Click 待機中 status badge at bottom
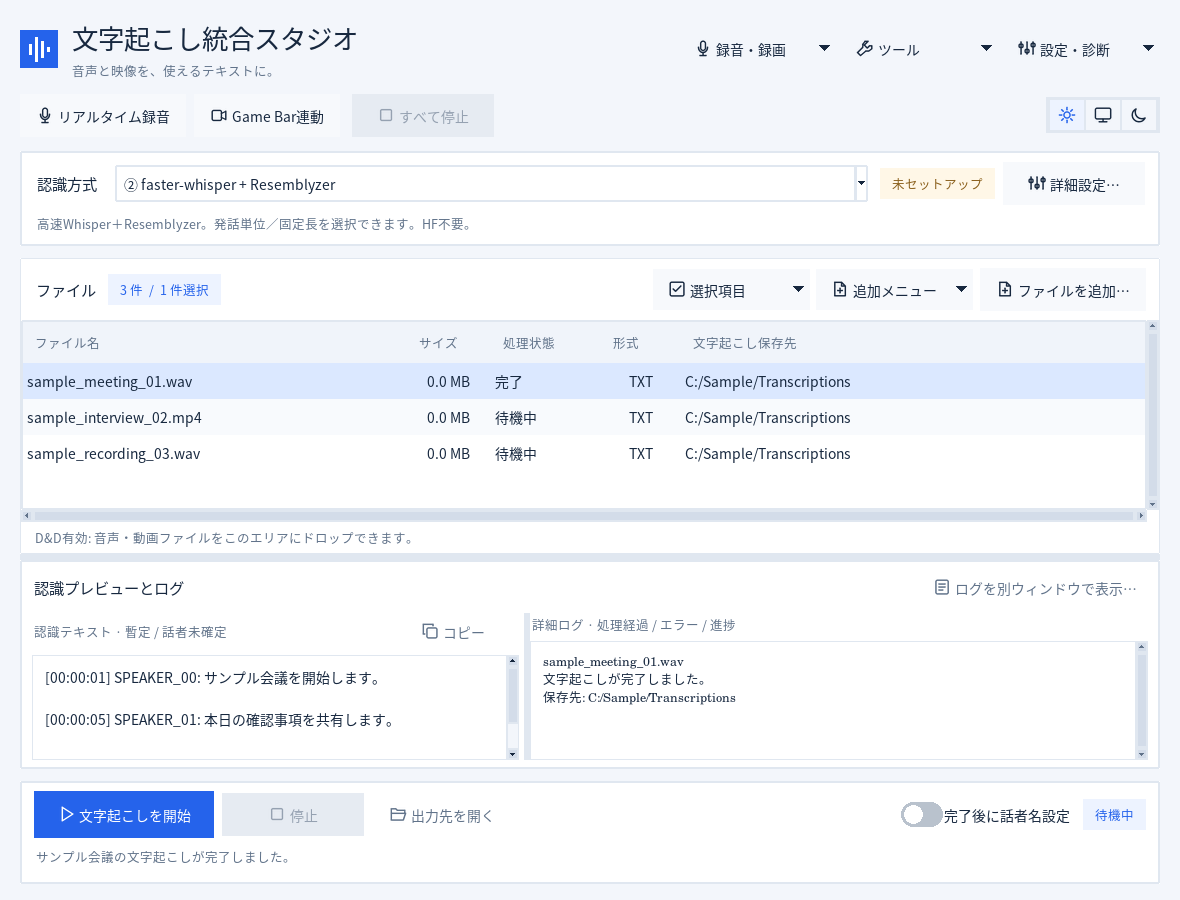 tap(1114, 815)
